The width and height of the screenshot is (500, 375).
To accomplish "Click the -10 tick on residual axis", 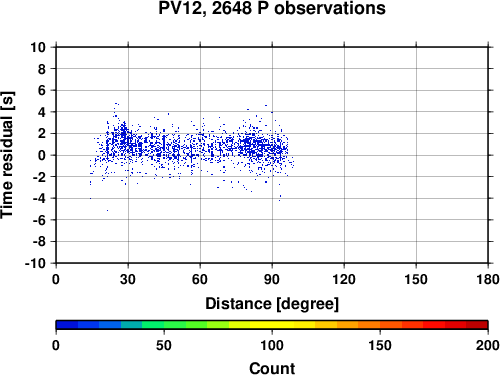I will pos(35,263).
